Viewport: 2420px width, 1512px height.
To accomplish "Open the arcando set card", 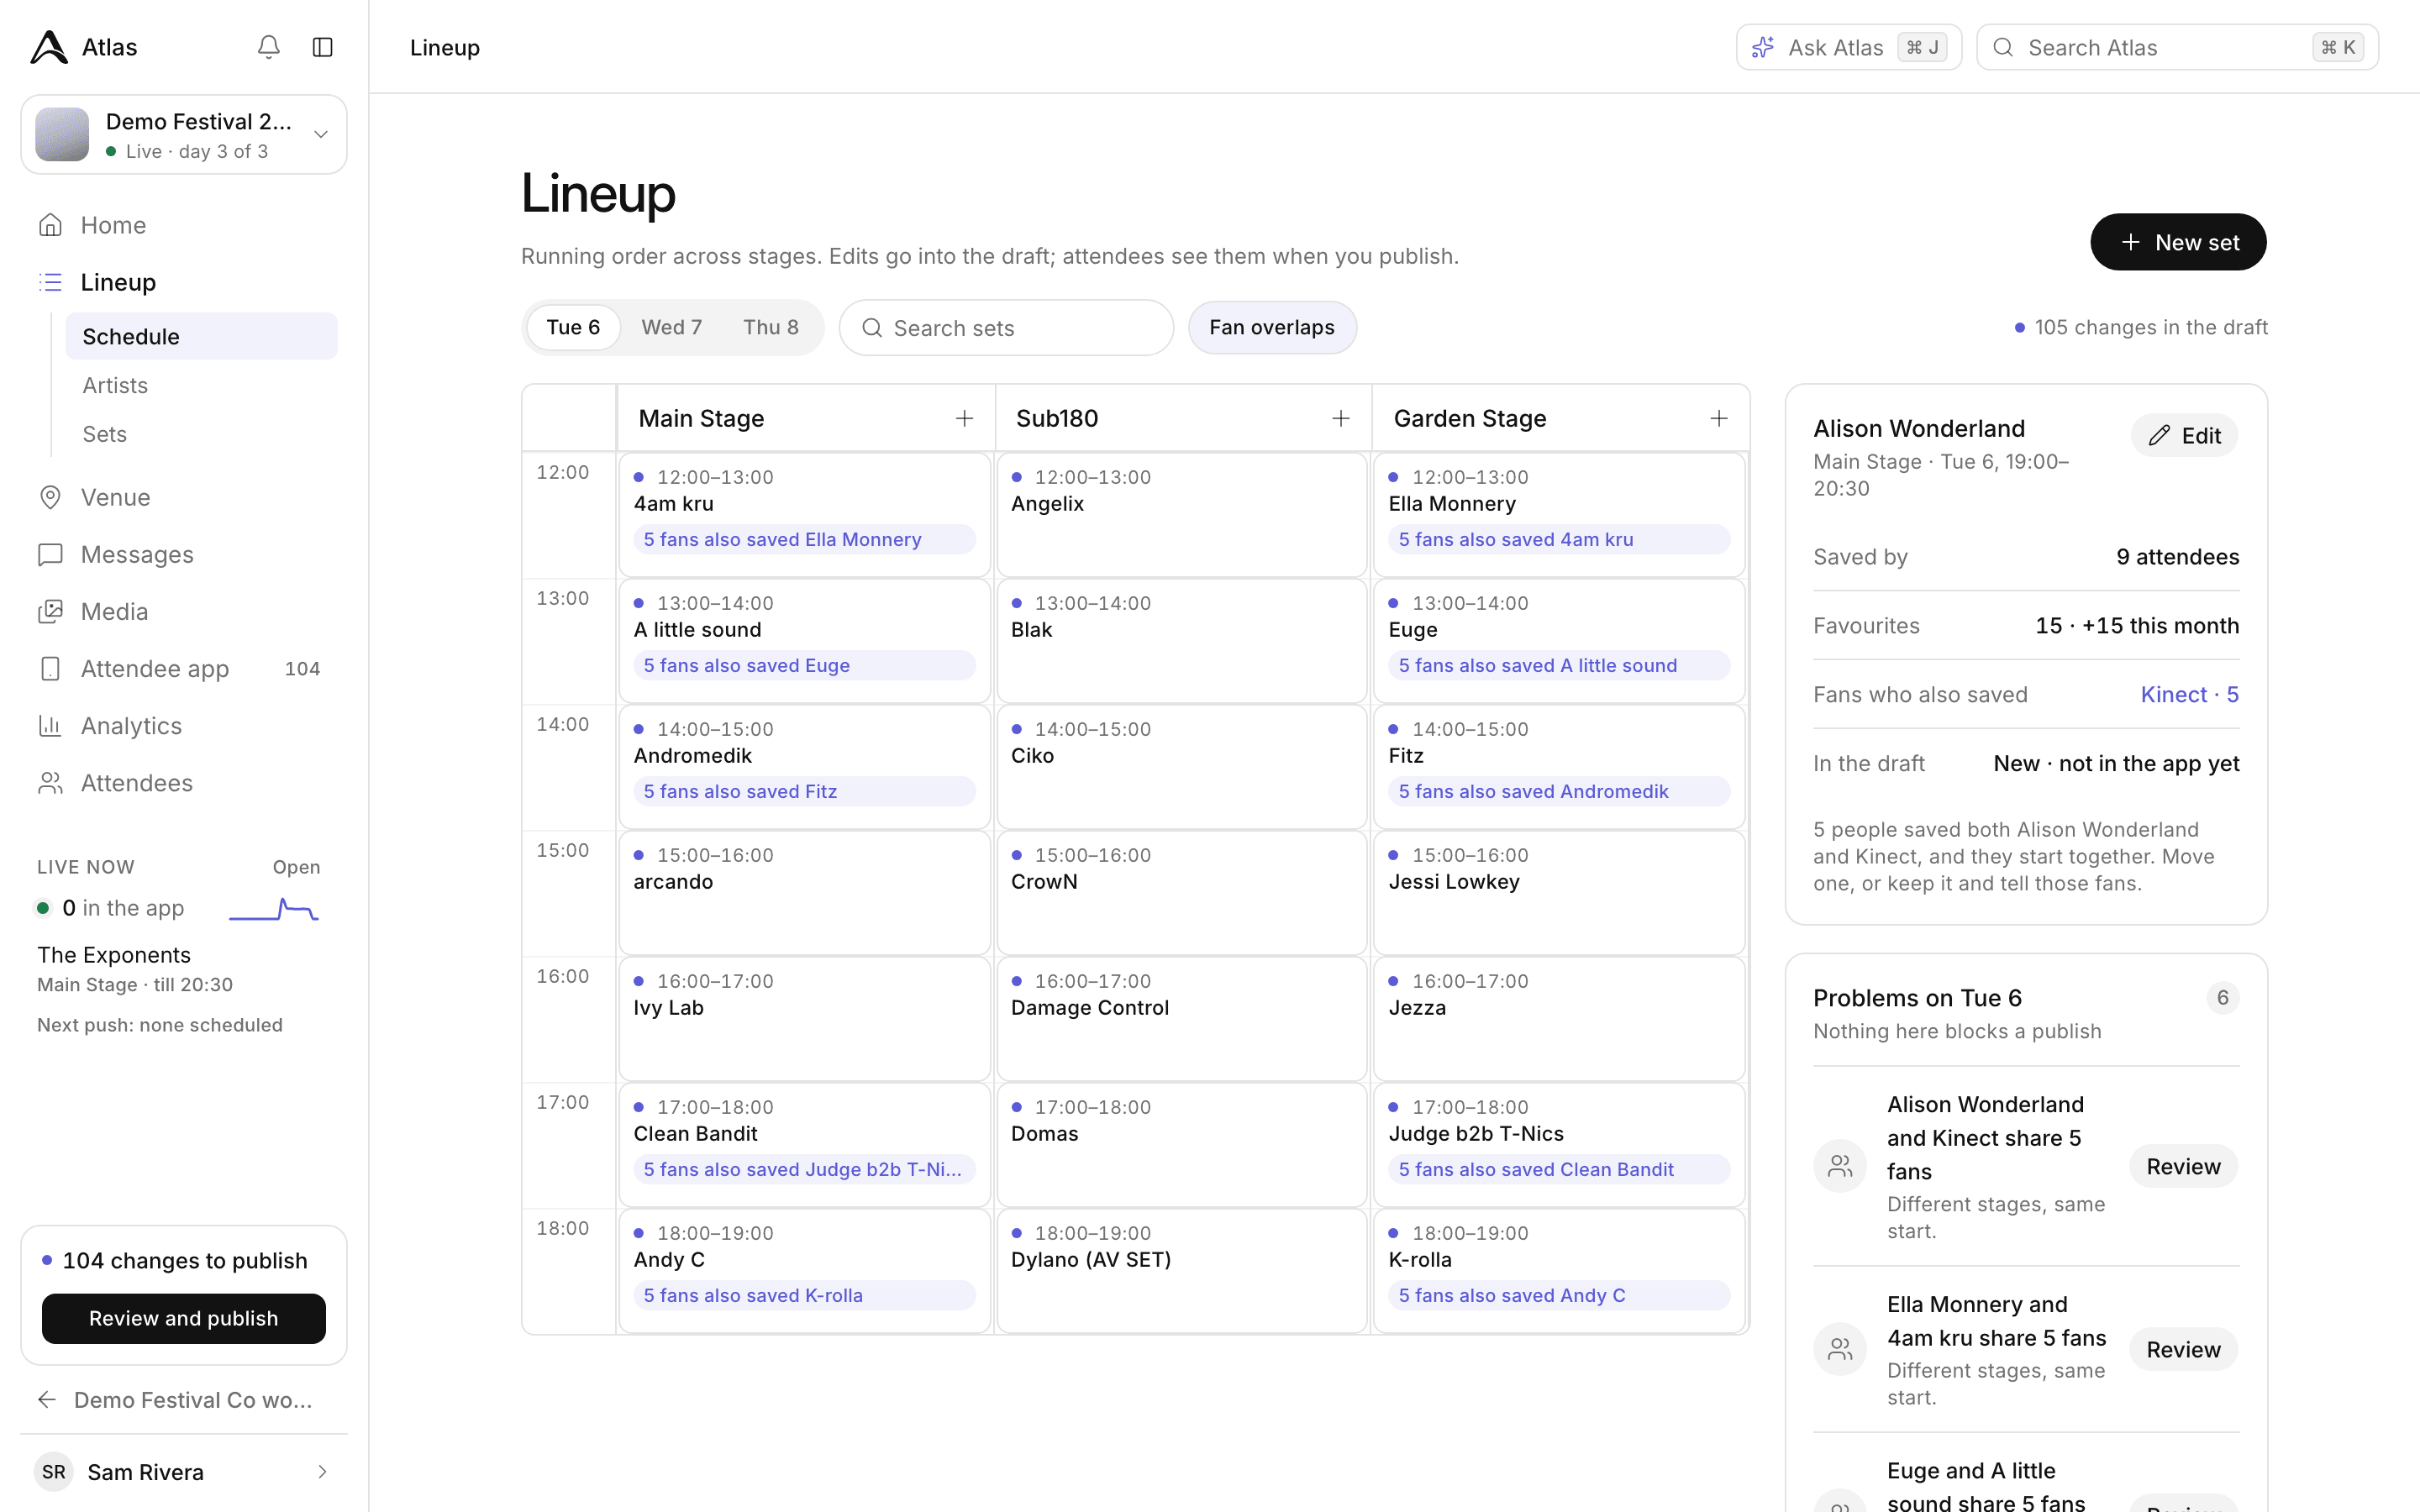I will click(x=804, y=892).
